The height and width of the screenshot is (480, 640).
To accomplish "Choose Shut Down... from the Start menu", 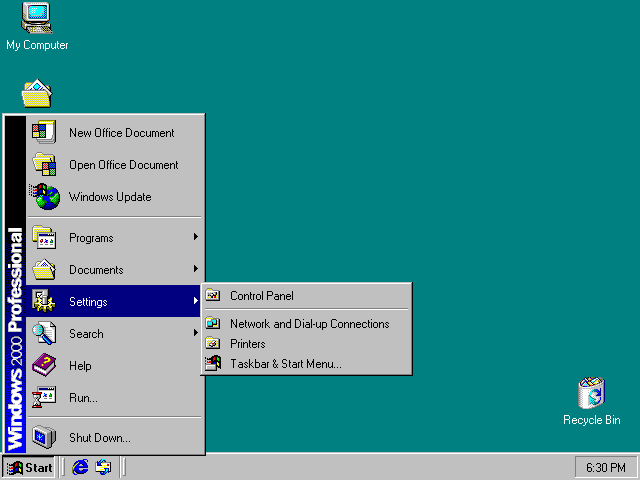I will [x=114, y=437].
